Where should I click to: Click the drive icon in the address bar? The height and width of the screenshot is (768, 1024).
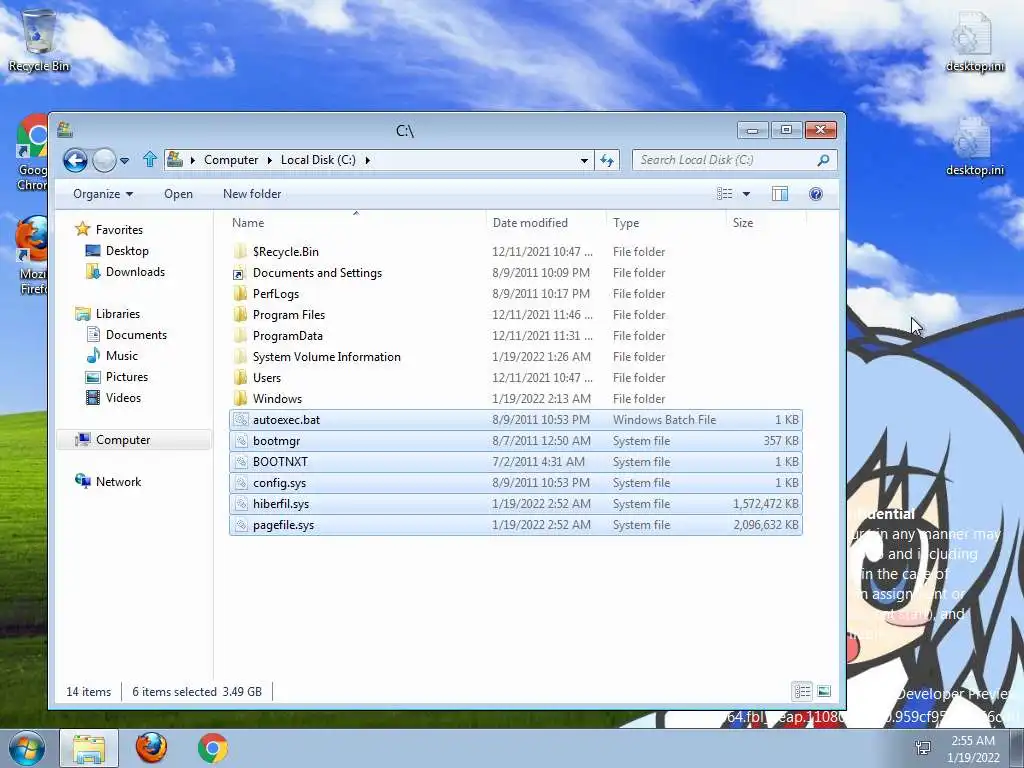pyautogui.click(x=175, y=159)
